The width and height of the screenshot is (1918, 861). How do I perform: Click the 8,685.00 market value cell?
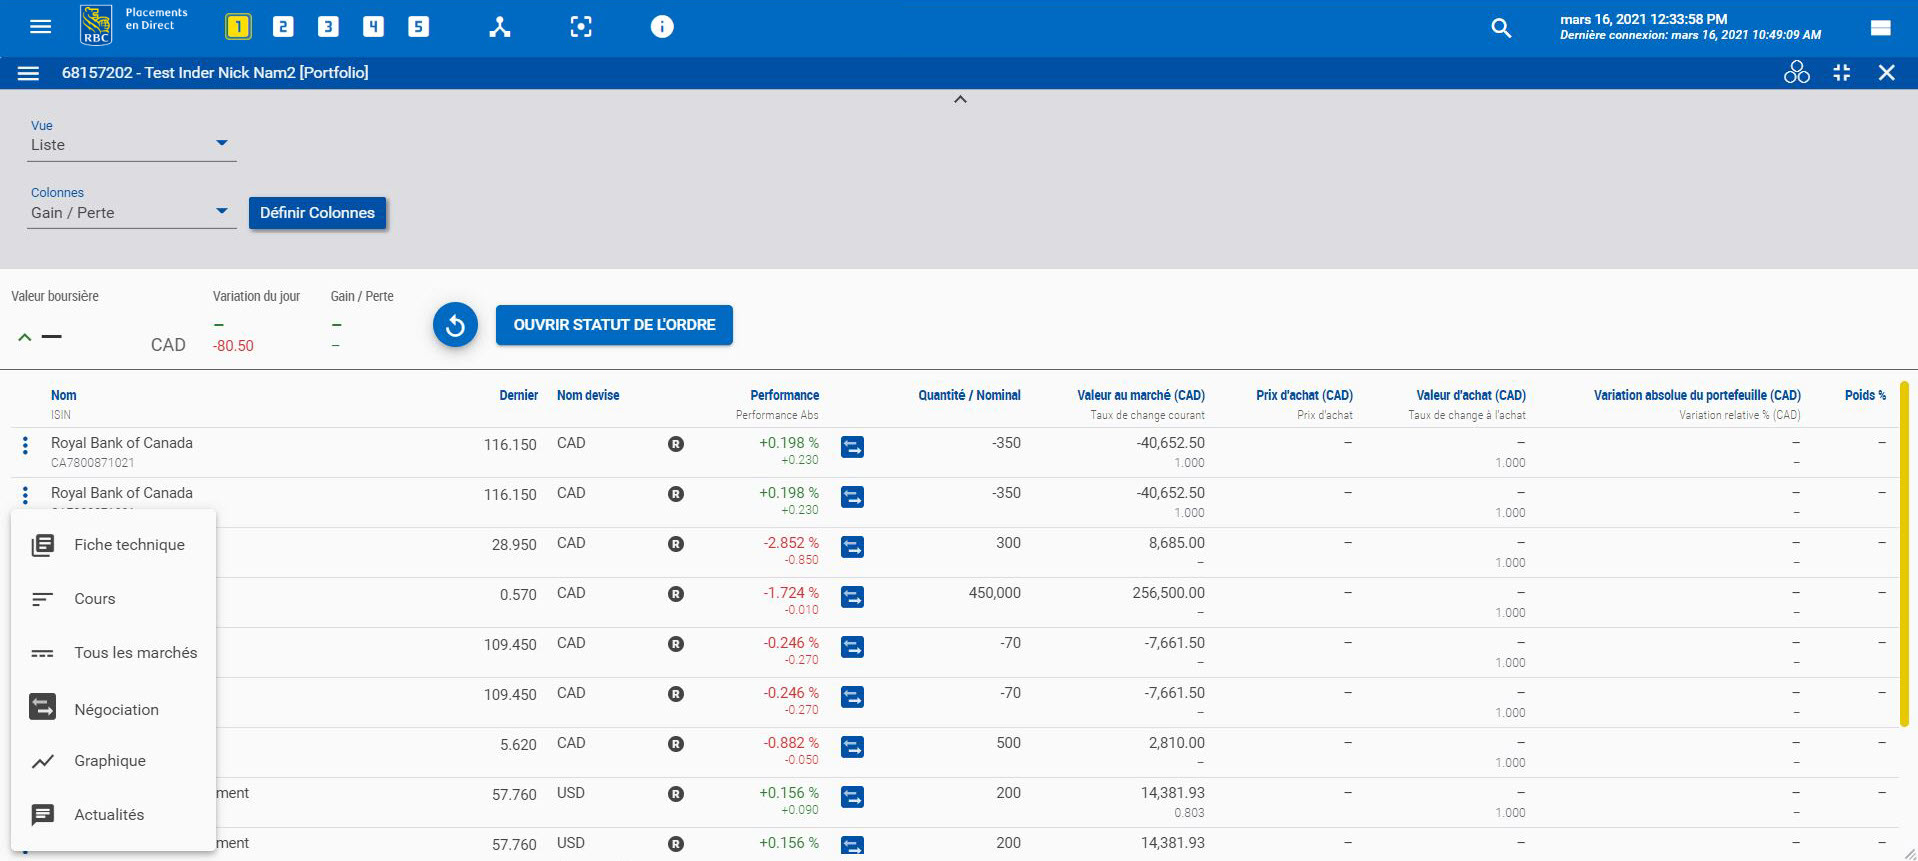click(x=1176, y=543)
